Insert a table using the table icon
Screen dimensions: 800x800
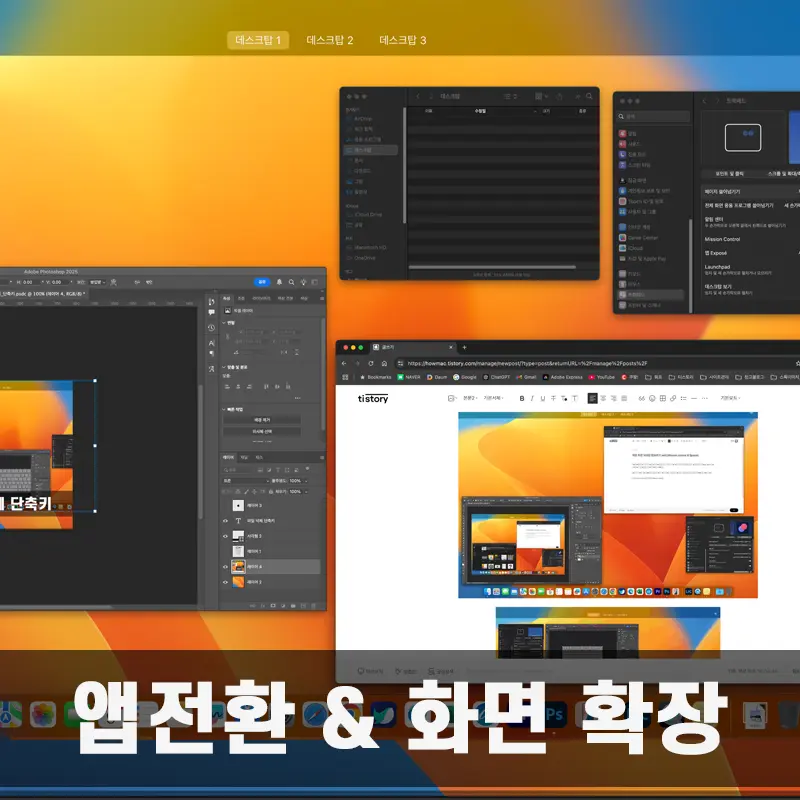[x=661, y=398]
